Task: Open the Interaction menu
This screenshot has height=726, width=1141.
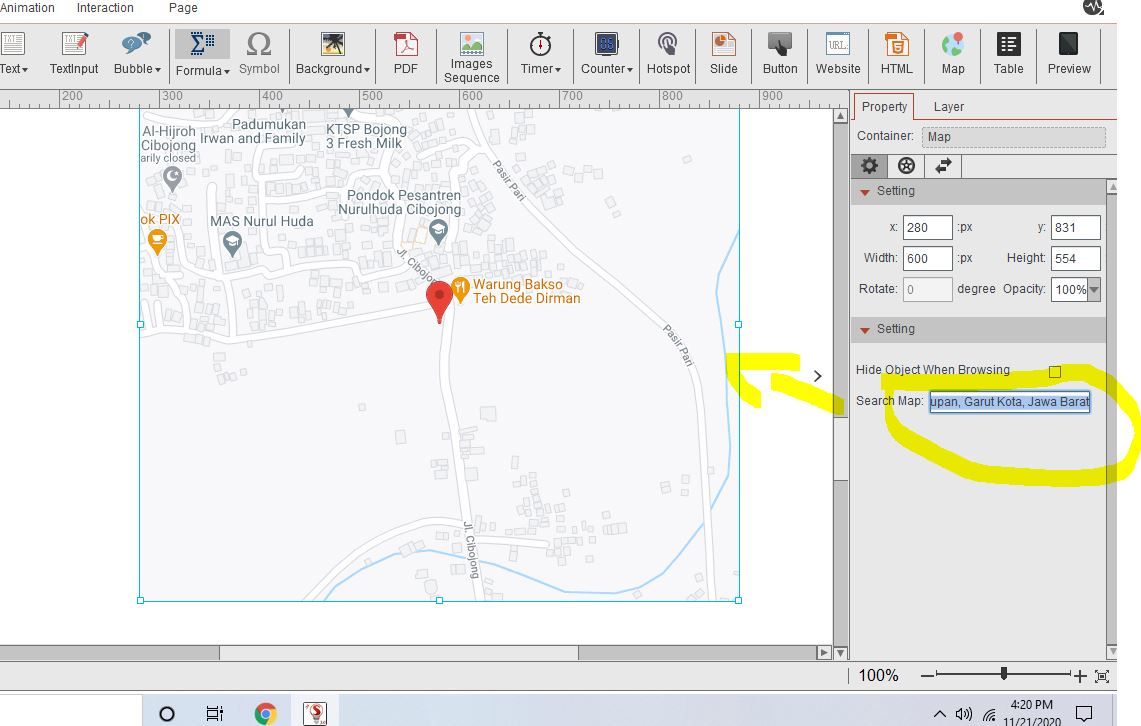Action: 106,8
